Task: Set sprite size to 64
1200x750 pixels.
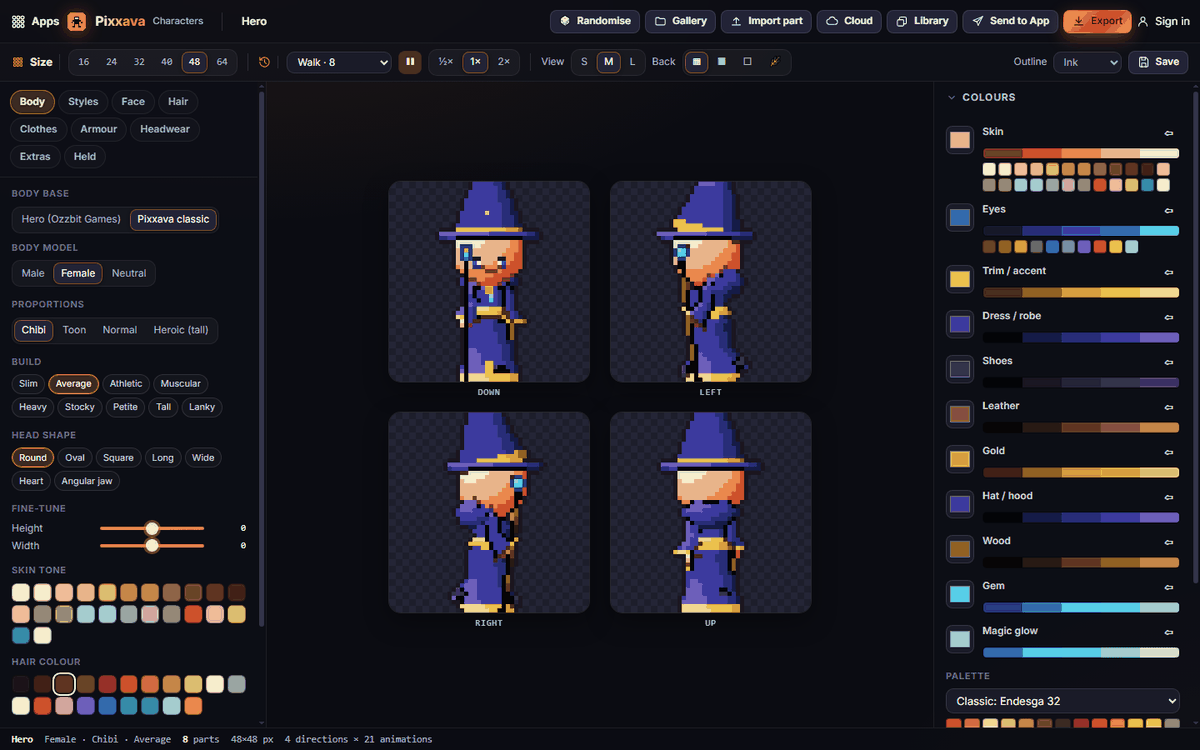Action: [222, 62]
